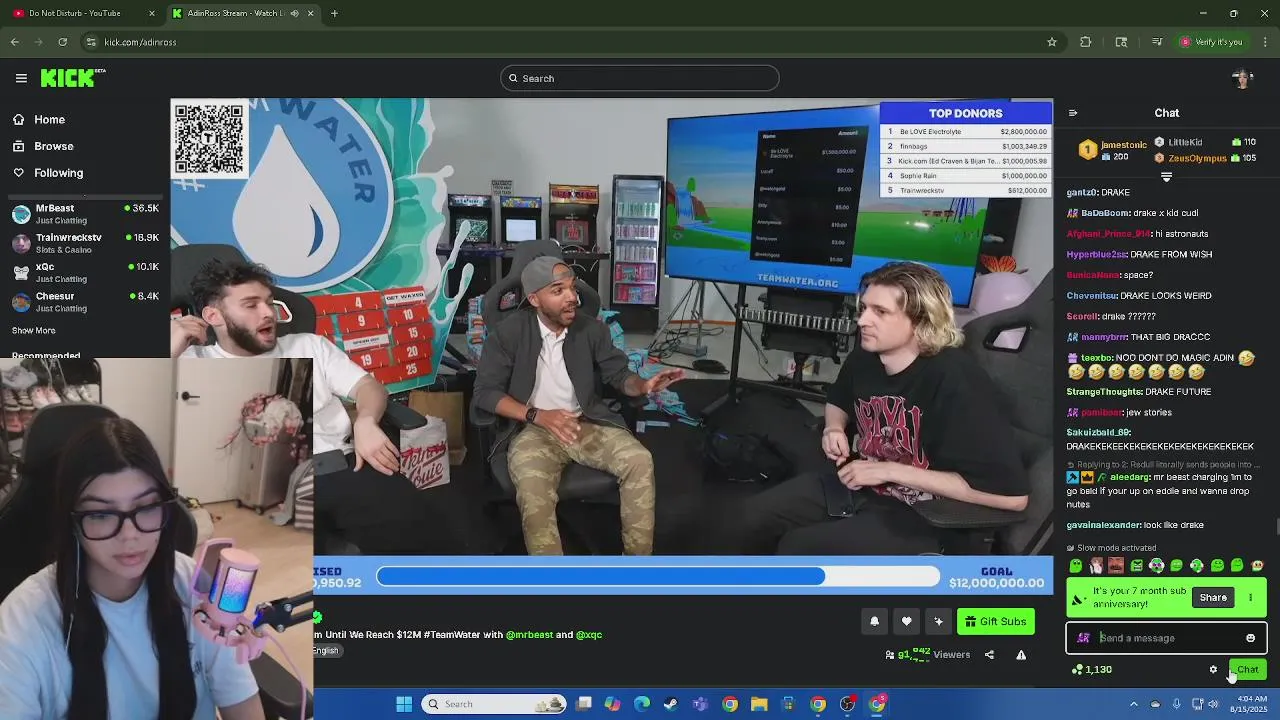Bookmark this page with star icon
The image size is (1280, 720).
click(x=1051, y=42)
